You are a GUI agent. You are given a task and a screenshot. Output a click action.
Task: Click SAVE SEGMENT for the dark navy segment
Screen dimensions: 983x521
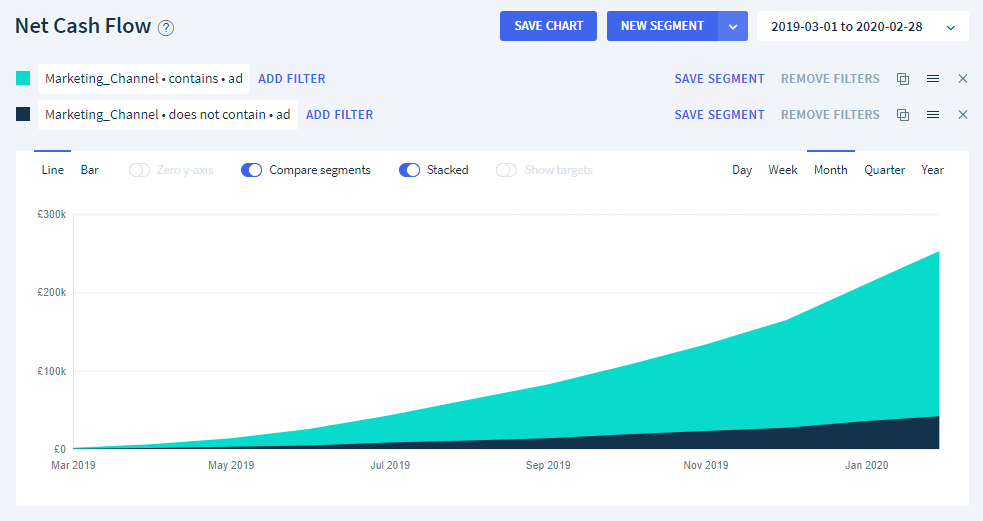(x=720, y=115)
